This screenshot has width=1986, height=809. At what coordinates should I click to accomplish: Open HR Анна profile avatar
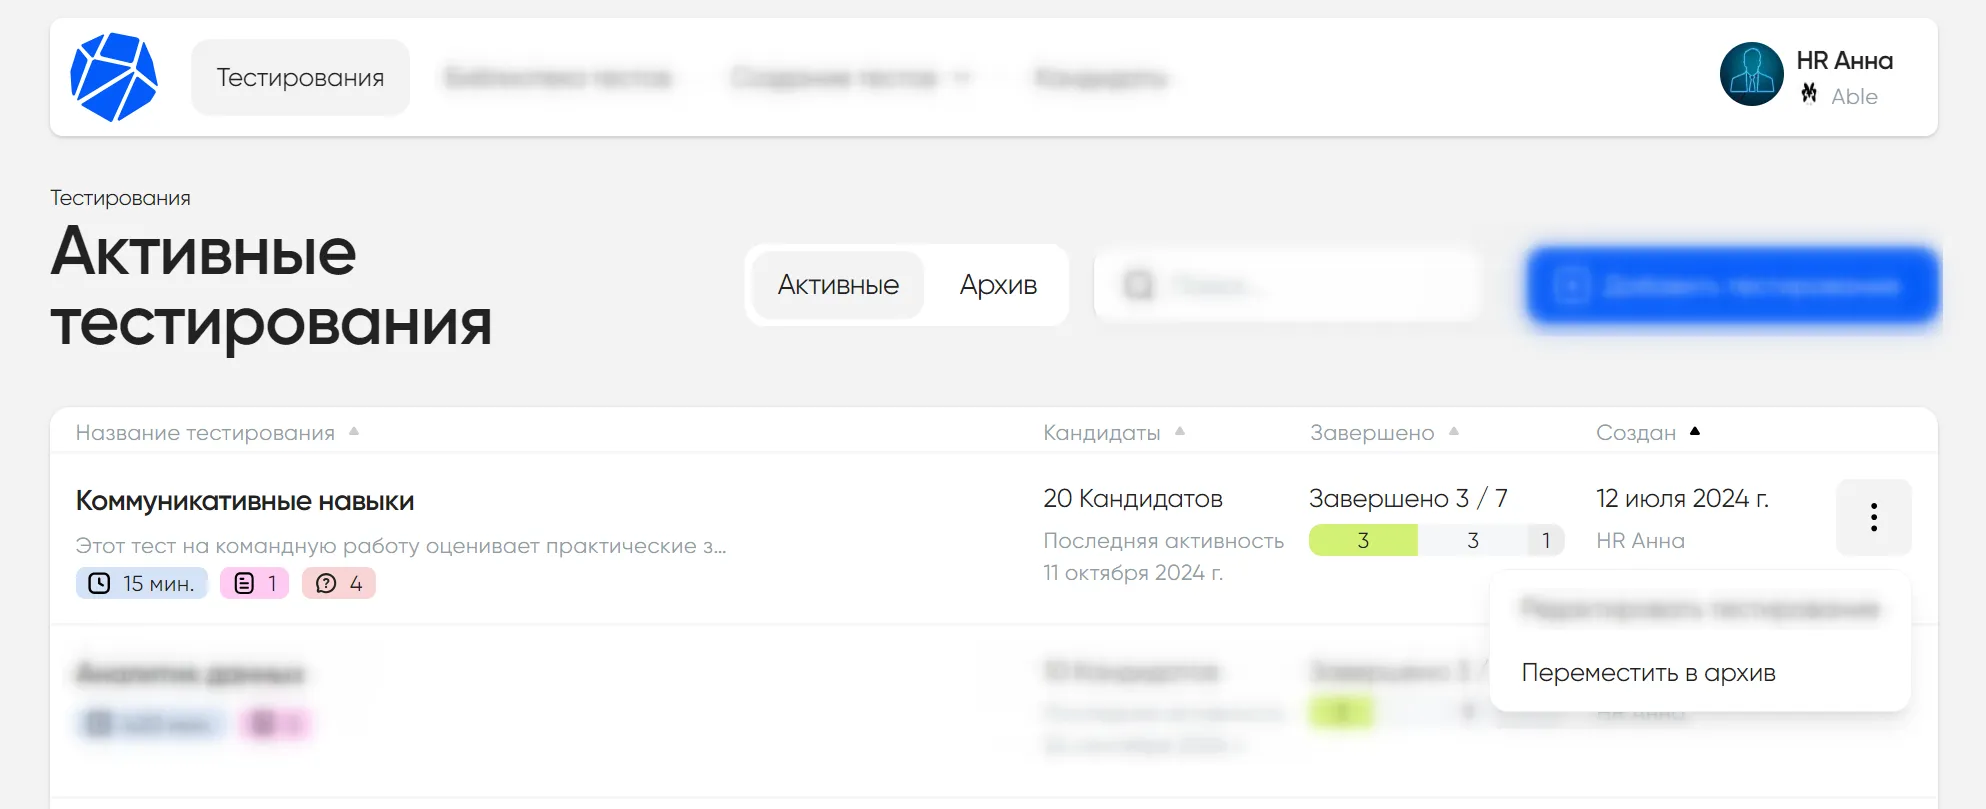coord(1751,74)
